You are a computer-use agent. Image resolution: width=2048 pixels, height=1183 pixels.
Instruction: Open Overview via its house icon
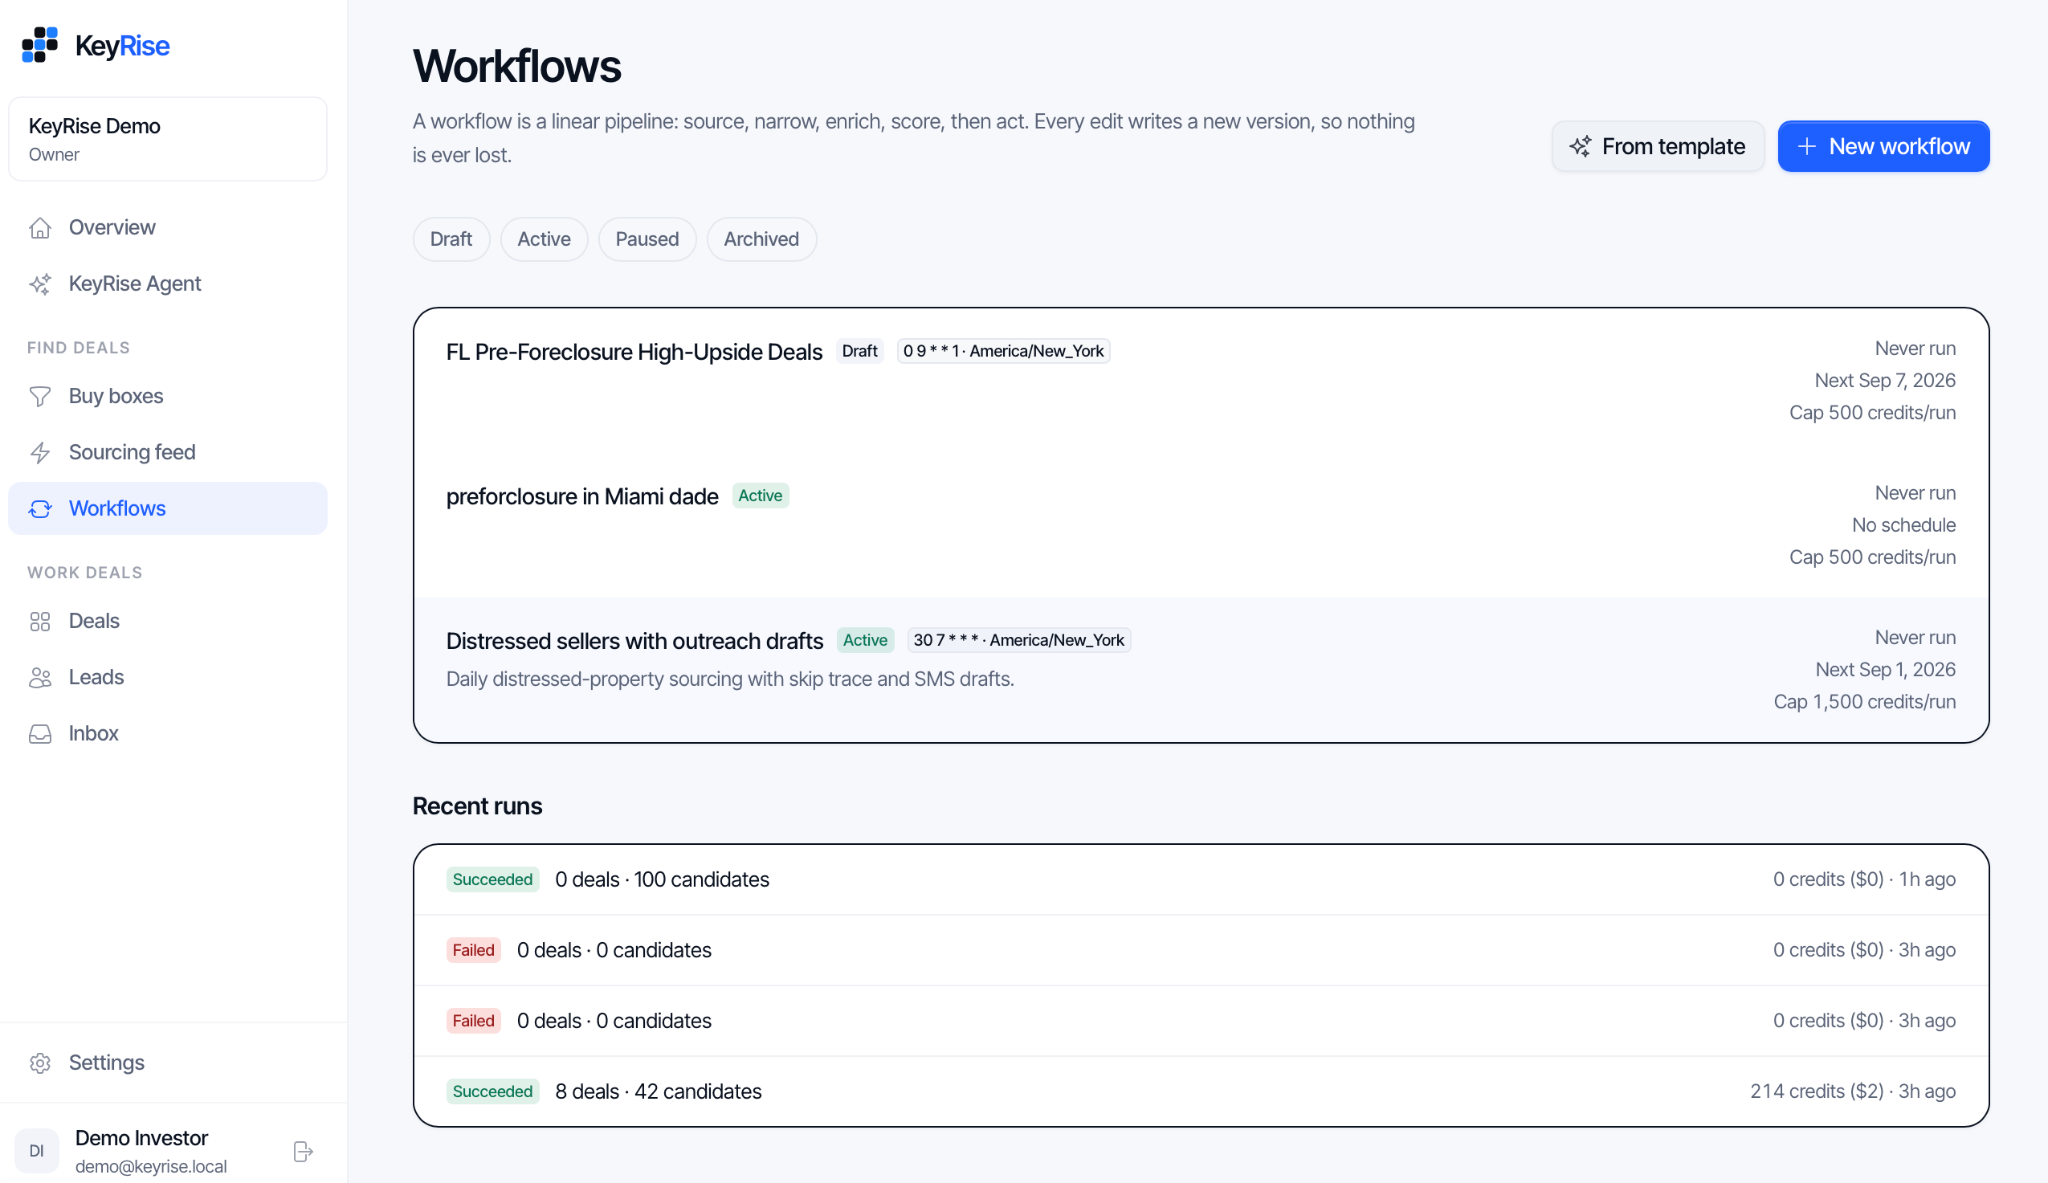click(x=40, y=228)
